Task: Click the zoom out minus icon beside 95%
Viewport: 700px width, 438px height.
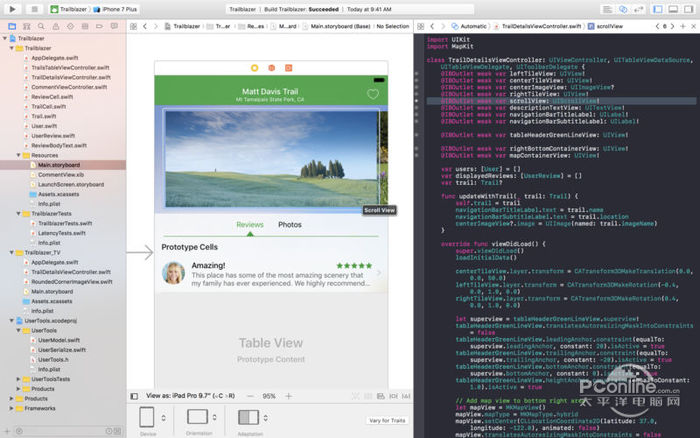Action: [250, 396]
